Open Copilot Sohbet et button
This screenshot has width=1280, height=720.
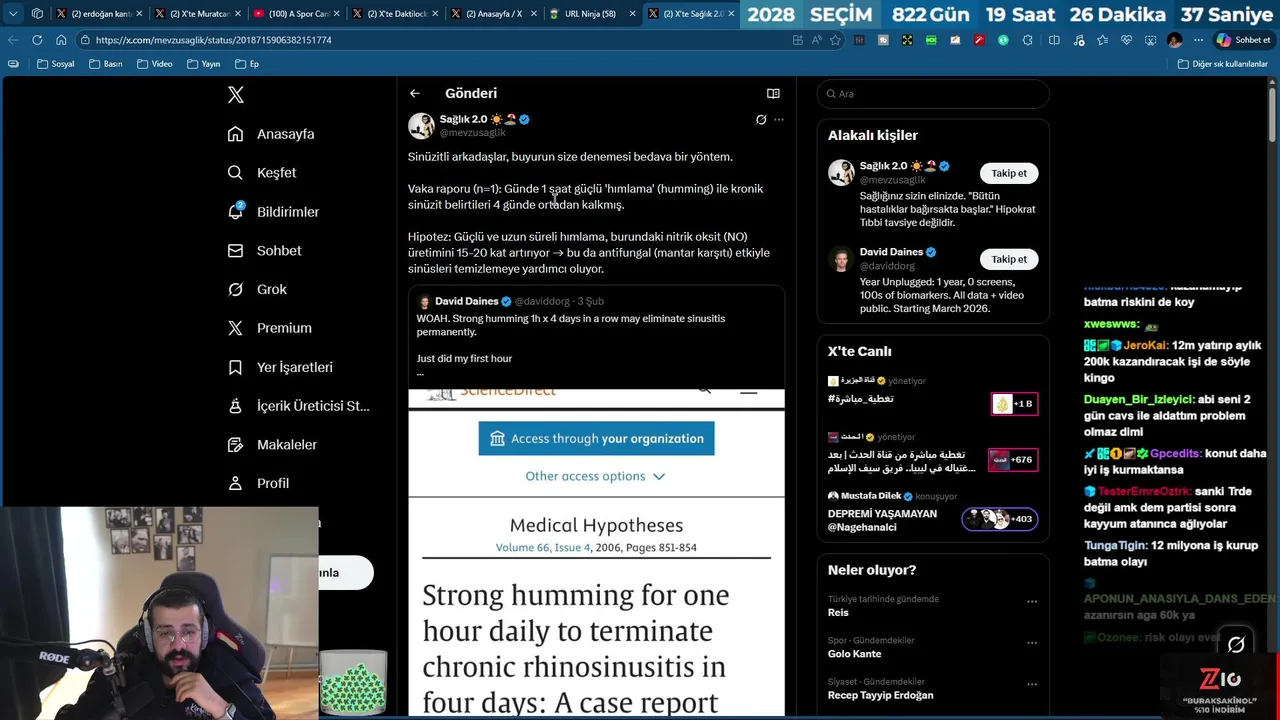[x=1243, y=40]
